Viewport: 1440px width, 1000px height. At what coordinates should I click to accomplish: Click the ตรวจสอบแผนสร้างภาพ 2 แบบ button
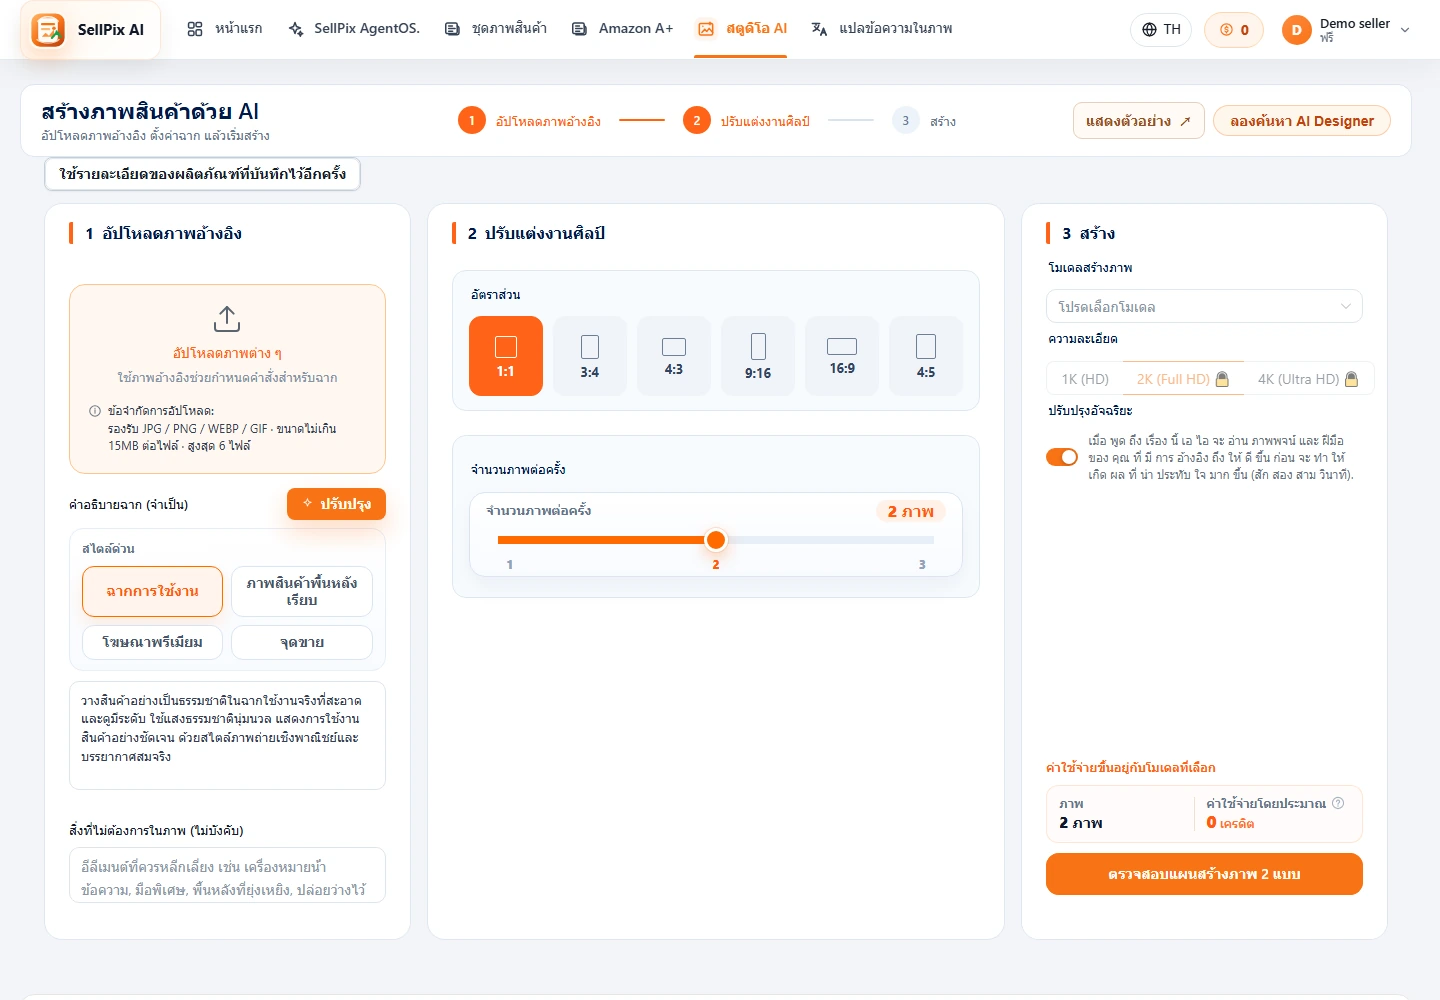[x=1204, y=874]
